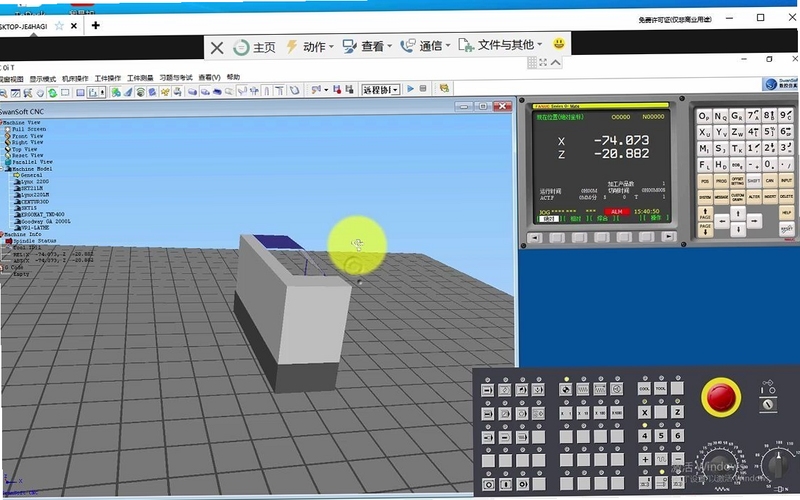Screen dimensions: 800x500
Task: Click the PAGE down key
Action: [x=705, y=229]
